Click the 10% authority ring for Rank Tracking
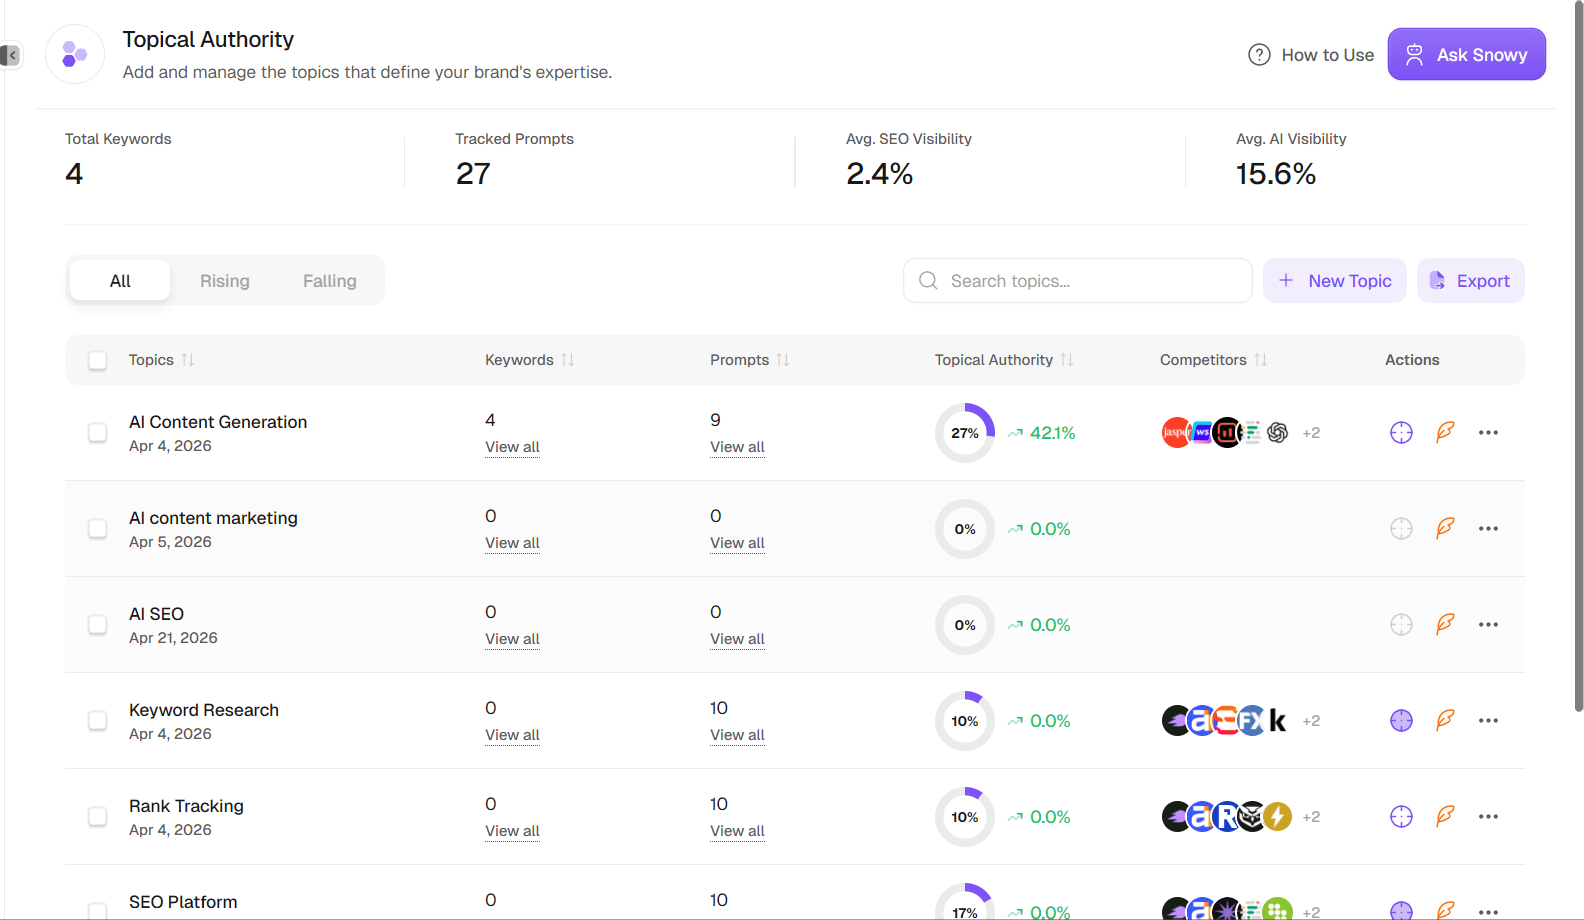This screenshot has width=1584, height=920. (x=965, y=817)
